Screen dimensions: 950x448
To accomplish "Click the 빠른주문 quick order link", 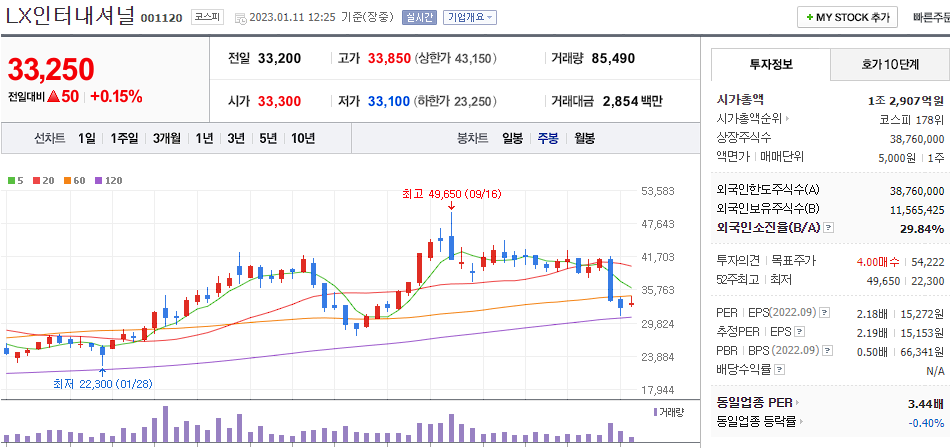I will [931, 18].
